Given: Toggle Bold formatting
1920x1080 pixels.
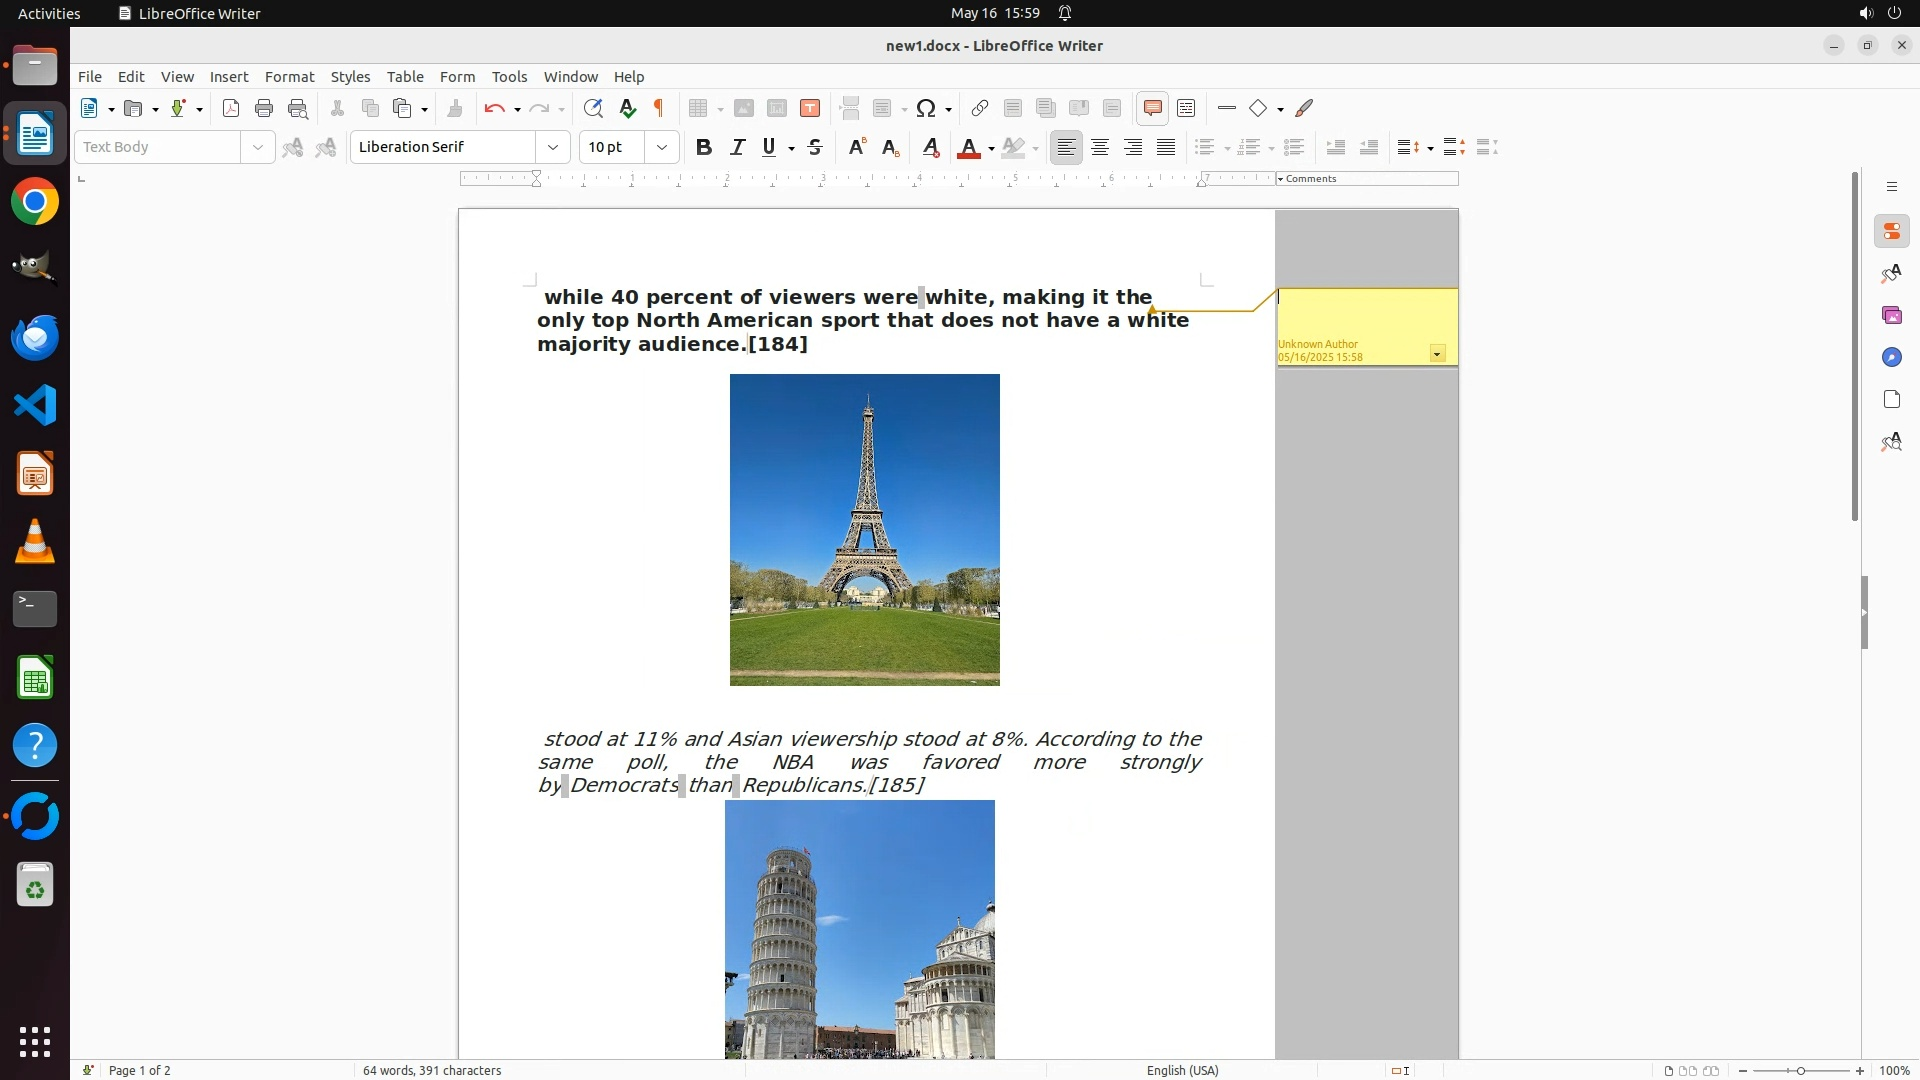Looking at the screenshot, I should (x=704, y=148).
